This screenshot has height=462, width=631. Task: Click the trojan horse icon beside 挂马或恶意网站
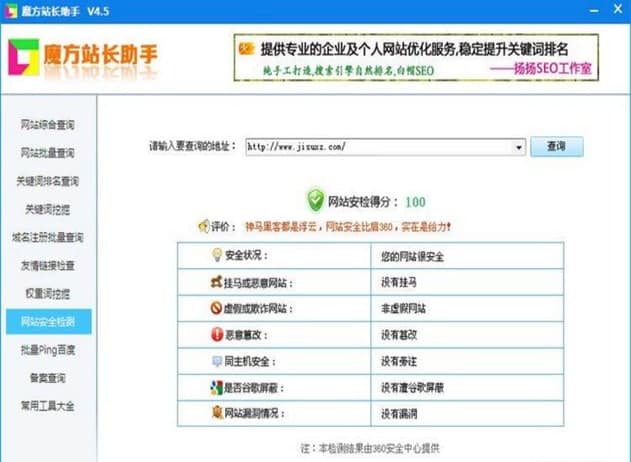coord(215,283)
